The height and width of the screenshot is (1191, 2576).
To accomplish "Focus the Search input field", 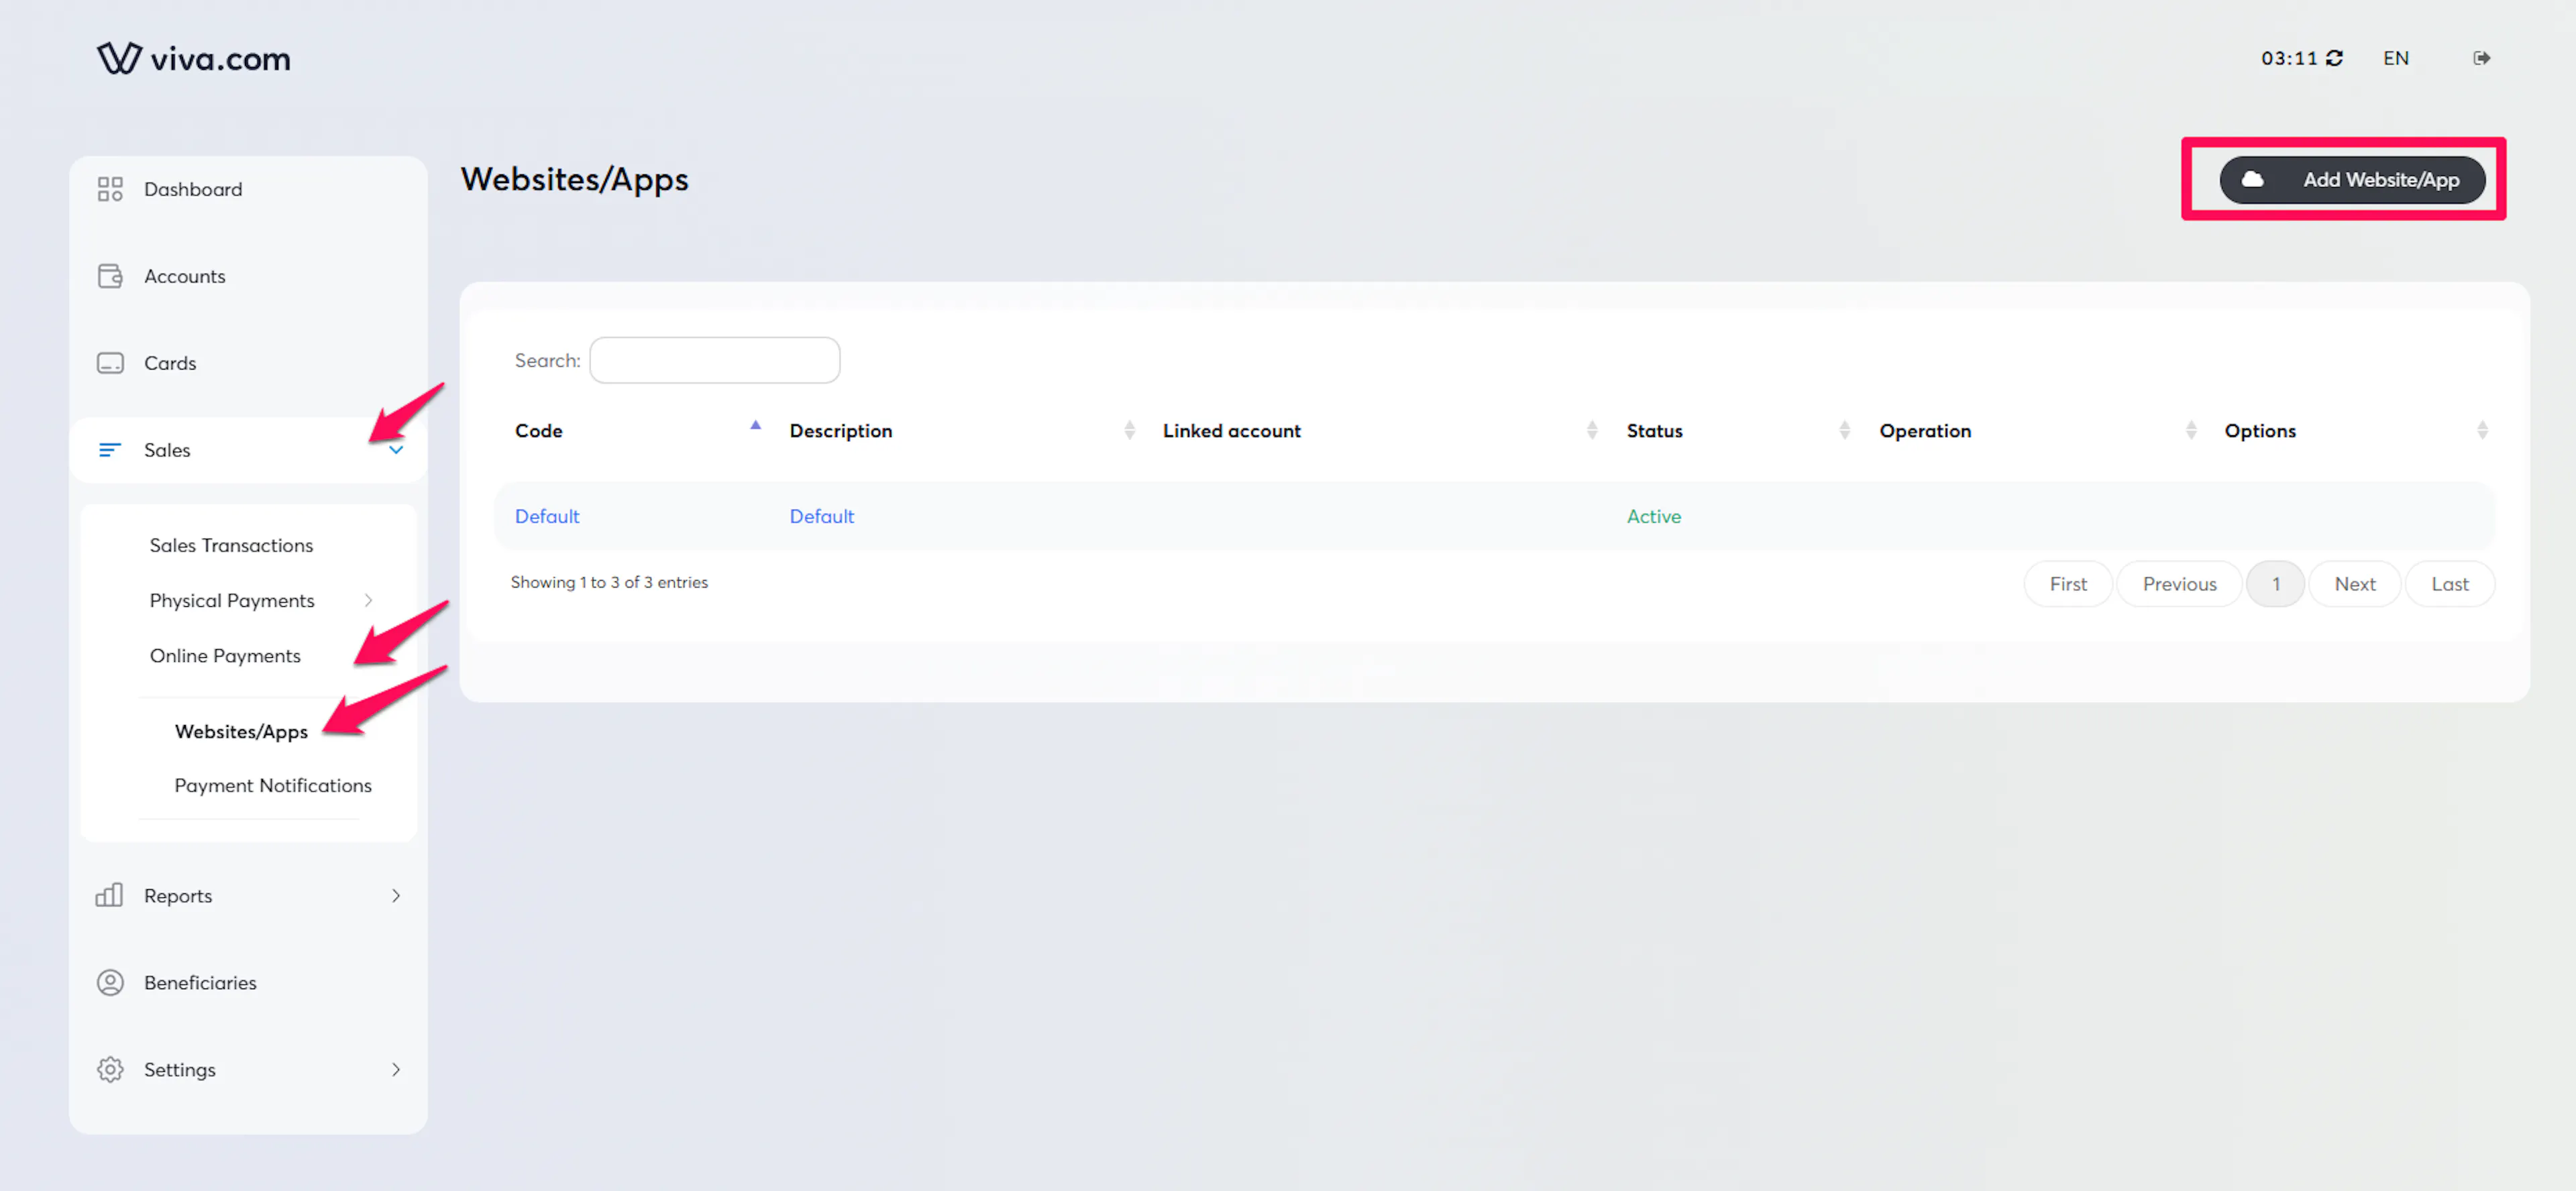I will [714, 360].
